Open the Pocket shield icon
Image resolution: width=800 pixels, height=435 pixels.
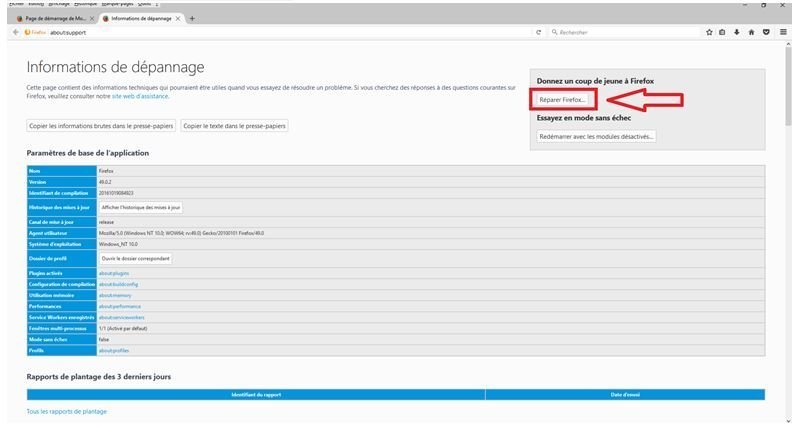pyautogui.click(x=767, y=32)
